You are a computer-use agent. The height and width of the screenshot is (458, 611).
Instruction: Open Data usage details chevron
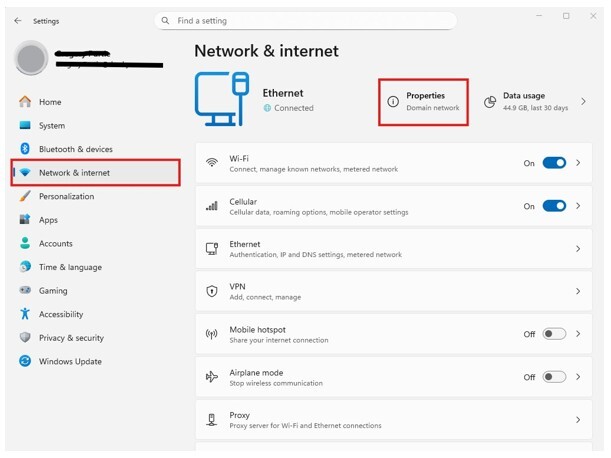[583, 102]
